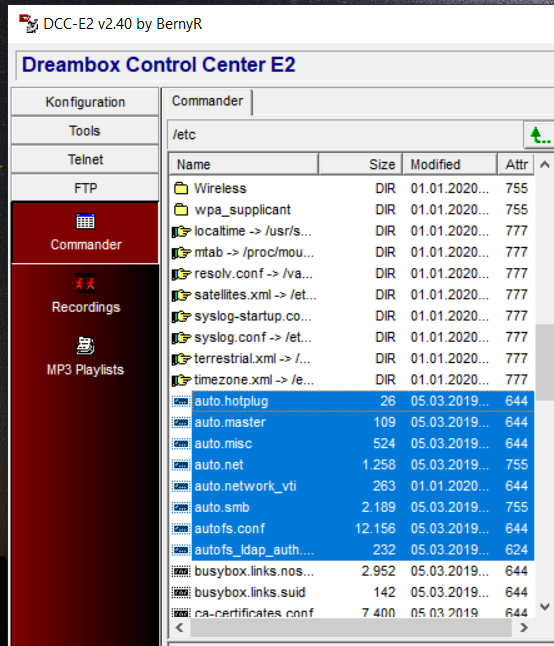Select the auto.net file name

[x=219, y=465]
